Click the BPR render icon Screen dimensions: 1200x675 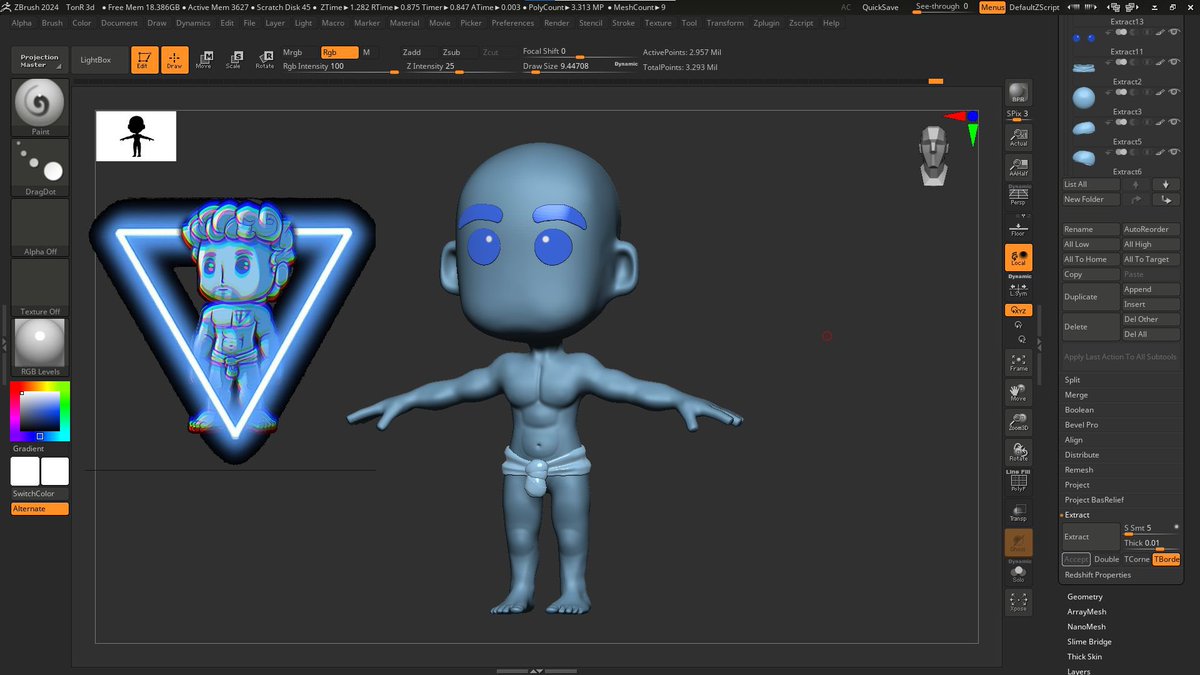1018,91
